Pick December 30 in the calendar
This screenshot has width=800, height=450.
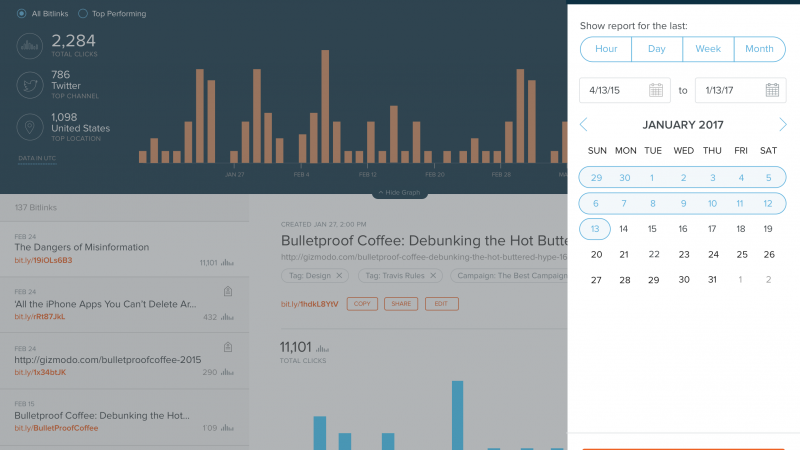coord(624,178)
